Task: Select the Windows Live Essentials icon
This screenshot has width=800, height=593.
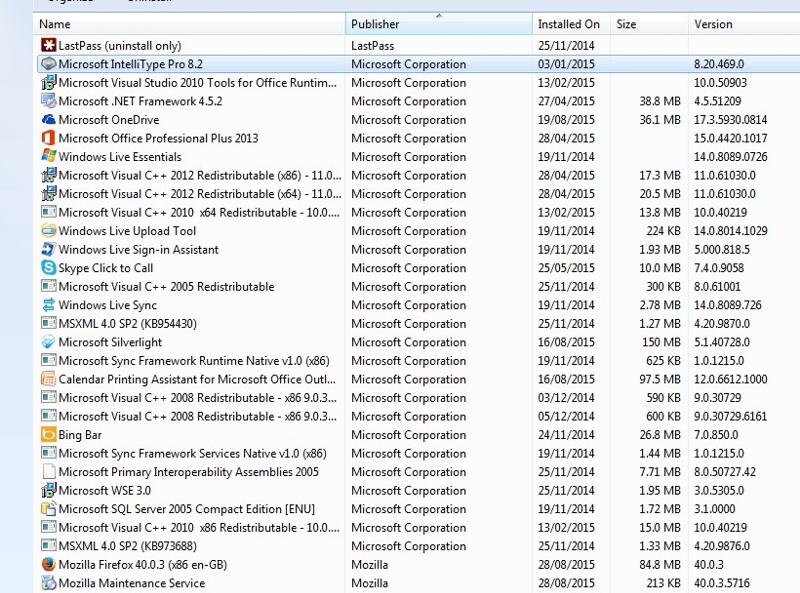Action: pos(48,157)
